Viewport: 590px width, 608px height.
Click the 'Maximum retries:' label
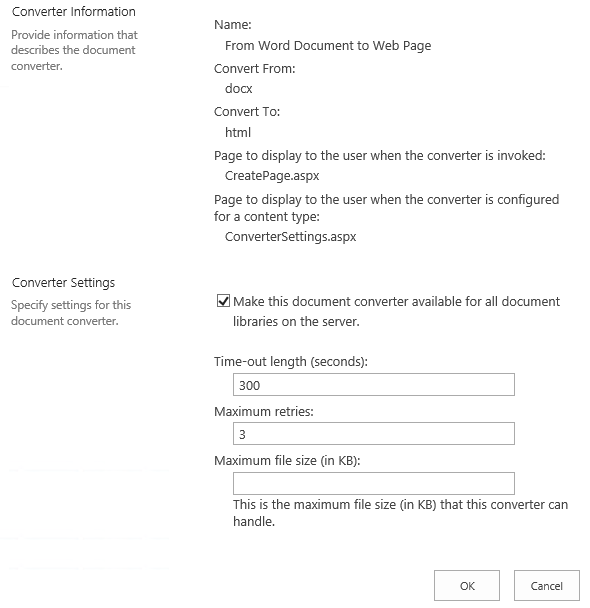click(x=264, y=411)
